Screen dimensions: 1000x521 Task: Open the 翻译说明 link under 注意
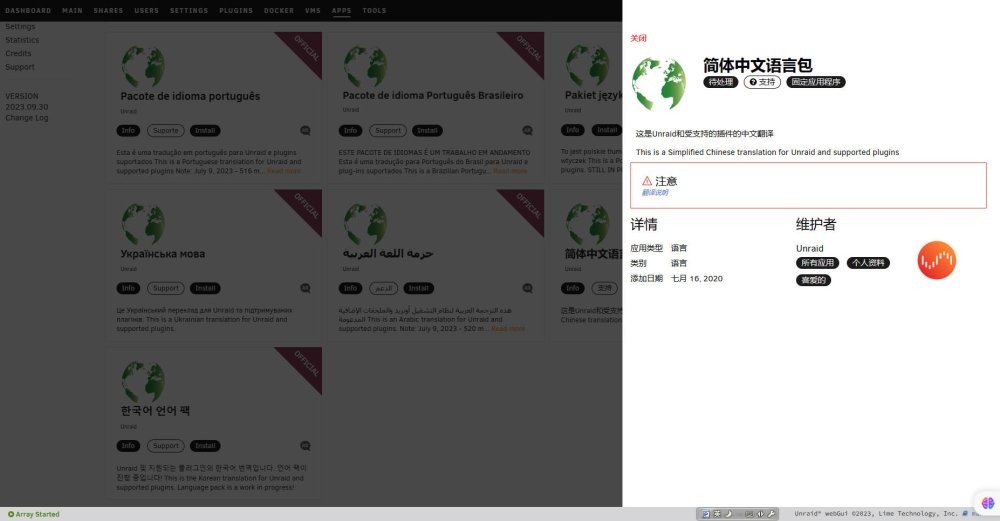click(655, 193)
